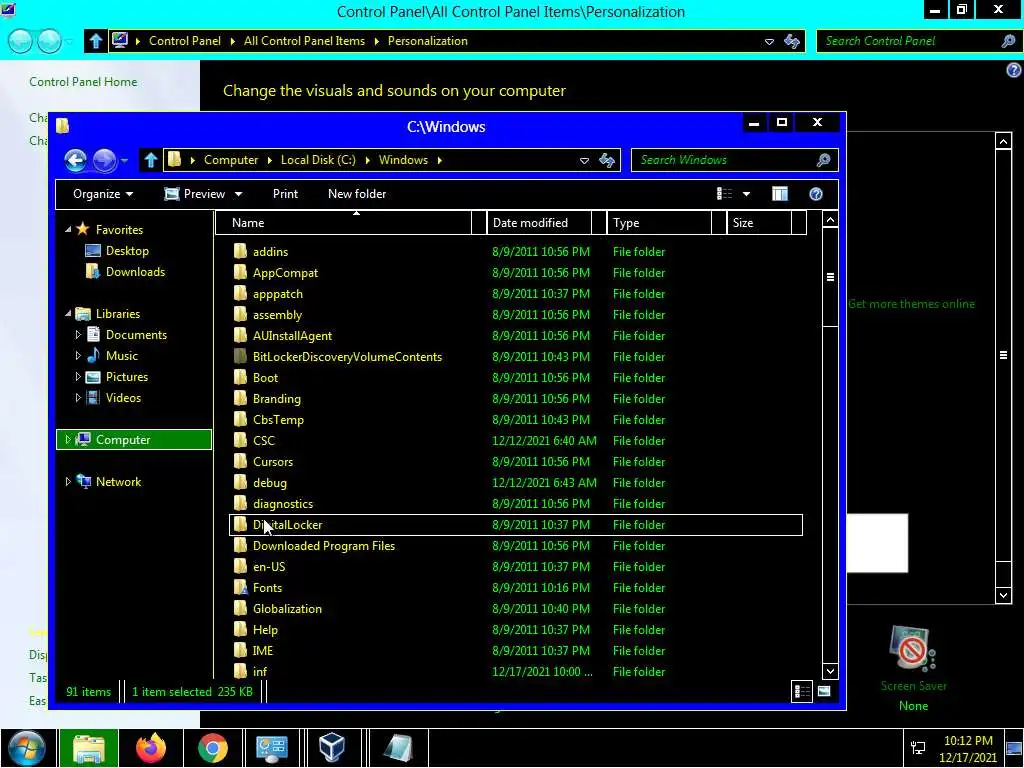Viewport: 1024px width, 768px height.
Task: Open view options dropdown arrow
Action: point(746,194)
